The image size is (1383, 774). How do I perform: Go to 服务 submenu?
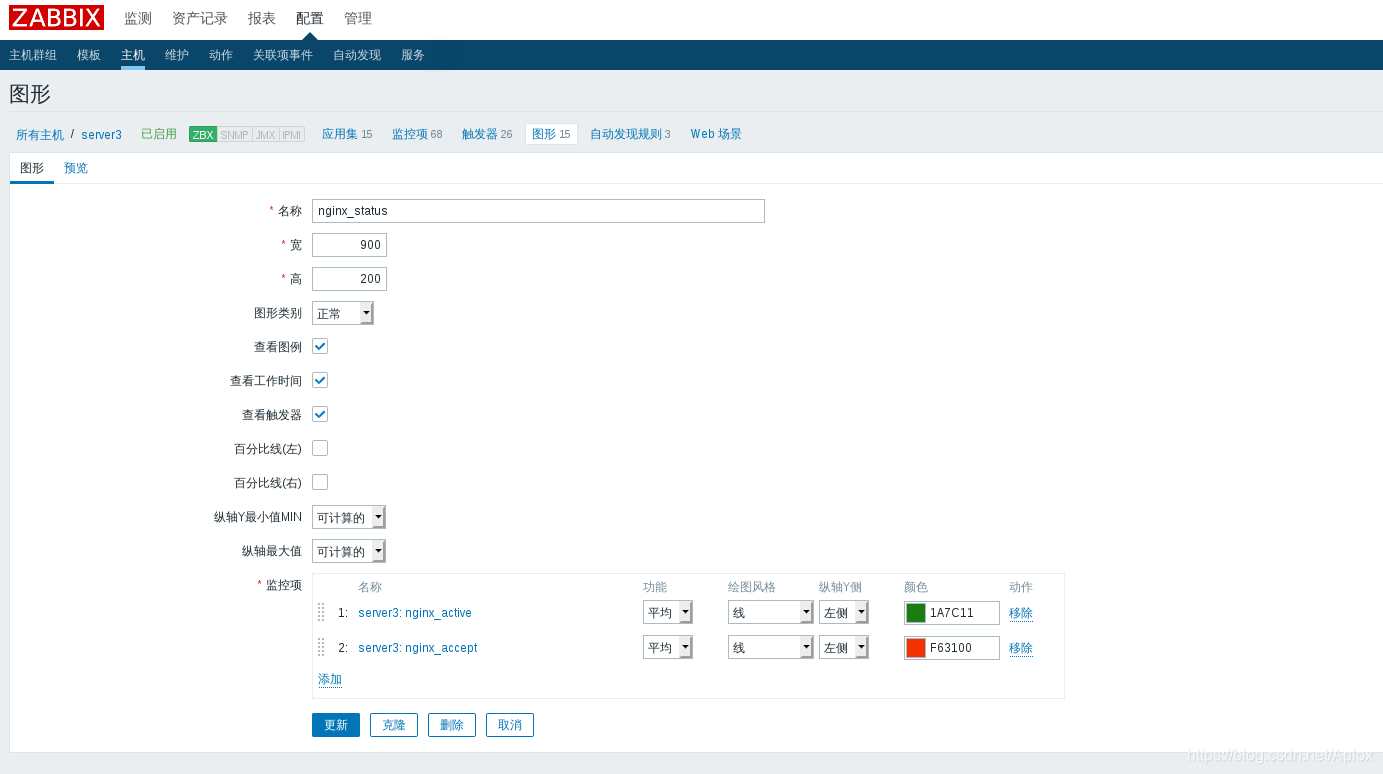tap(413, 55)
